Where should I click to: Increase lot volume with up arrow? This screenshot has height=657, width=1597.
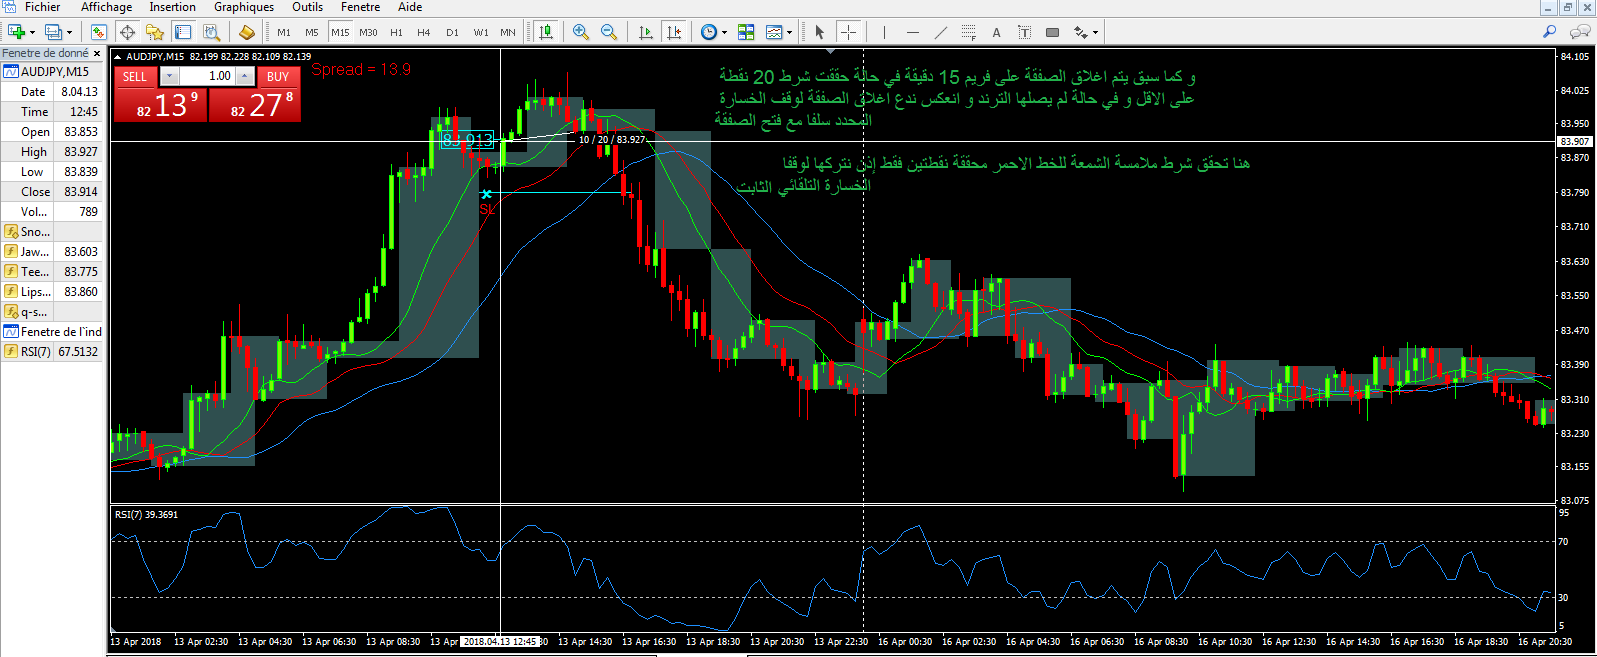point(245,76)
